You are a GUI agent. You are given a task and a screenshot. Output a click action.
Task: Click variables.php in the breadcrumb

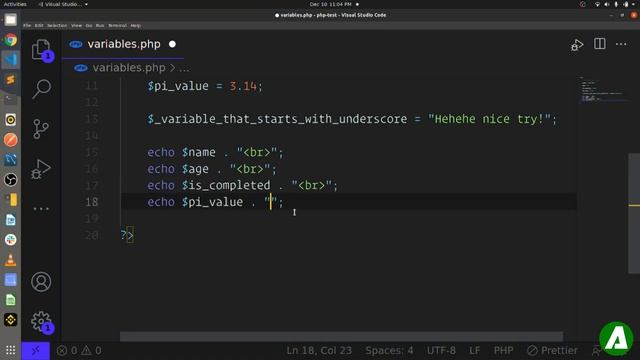click(129, 68)
